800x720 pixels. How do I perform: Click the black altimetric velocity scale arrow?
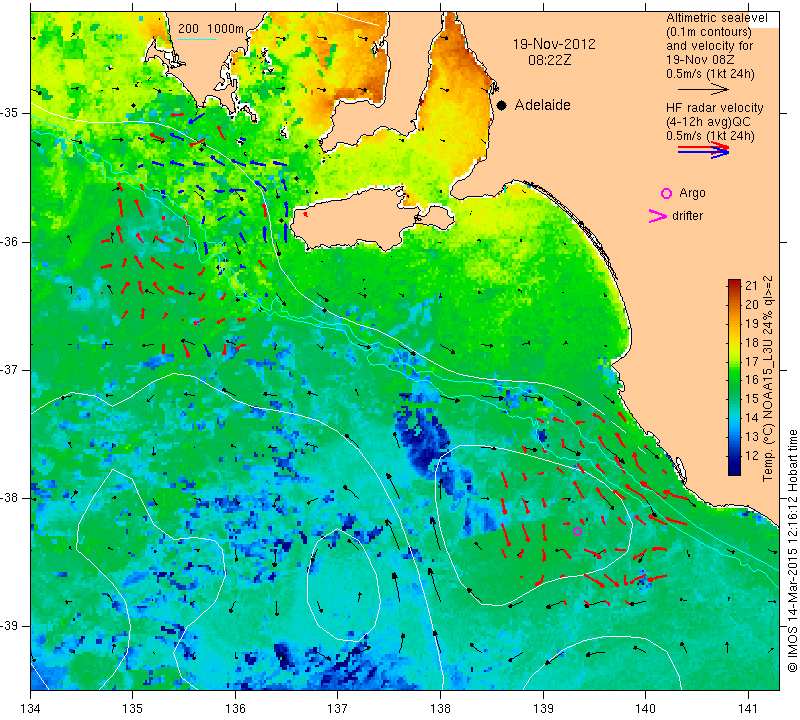tap(703, 89)
